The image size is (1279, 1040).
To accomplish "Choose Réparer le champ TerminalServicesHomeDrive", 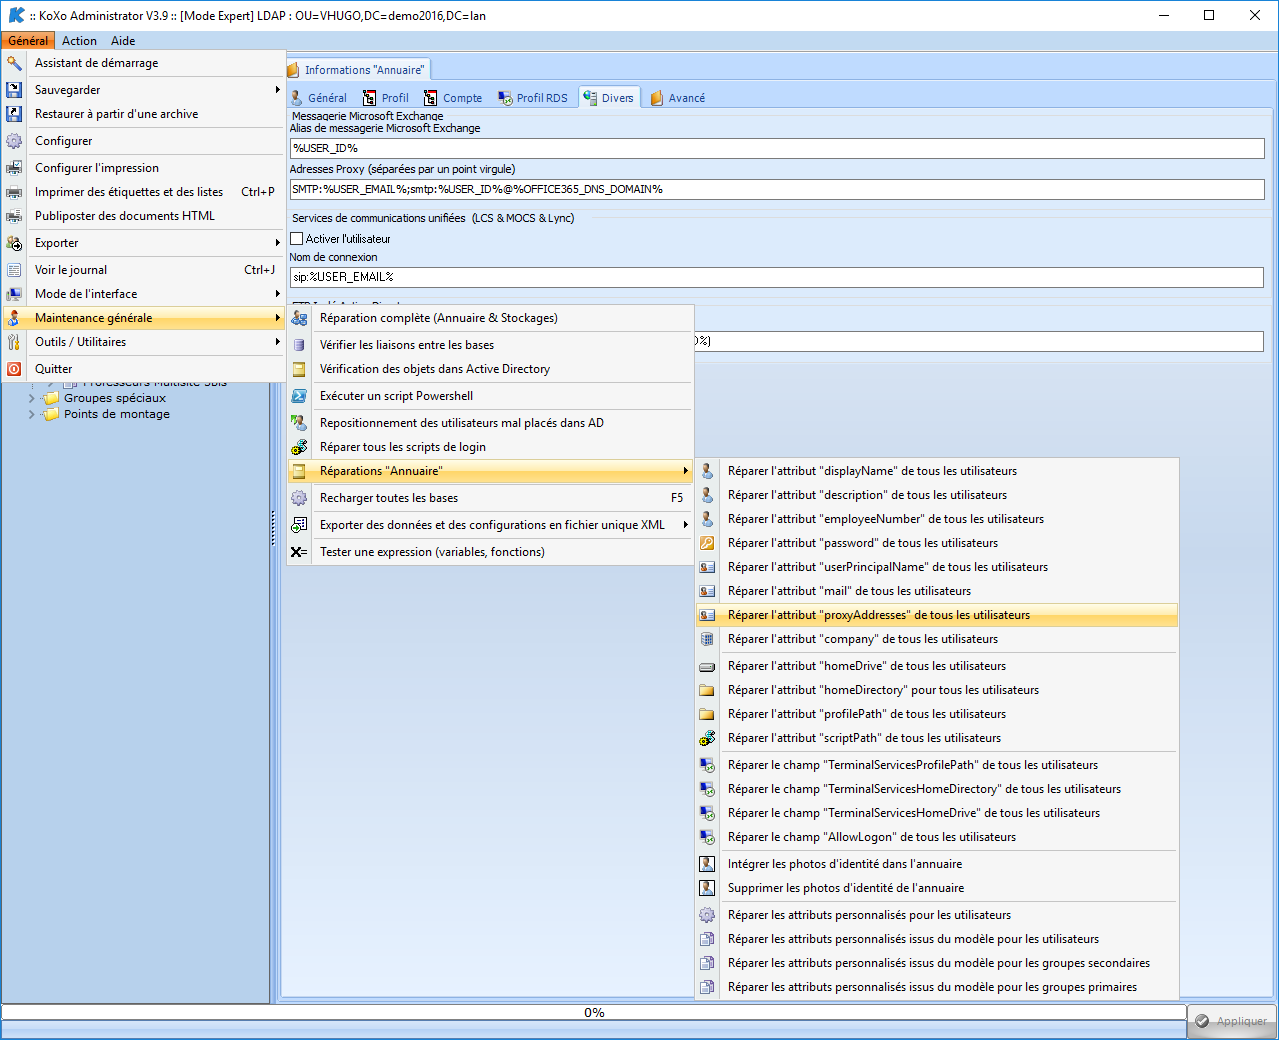I will point(937,813).
